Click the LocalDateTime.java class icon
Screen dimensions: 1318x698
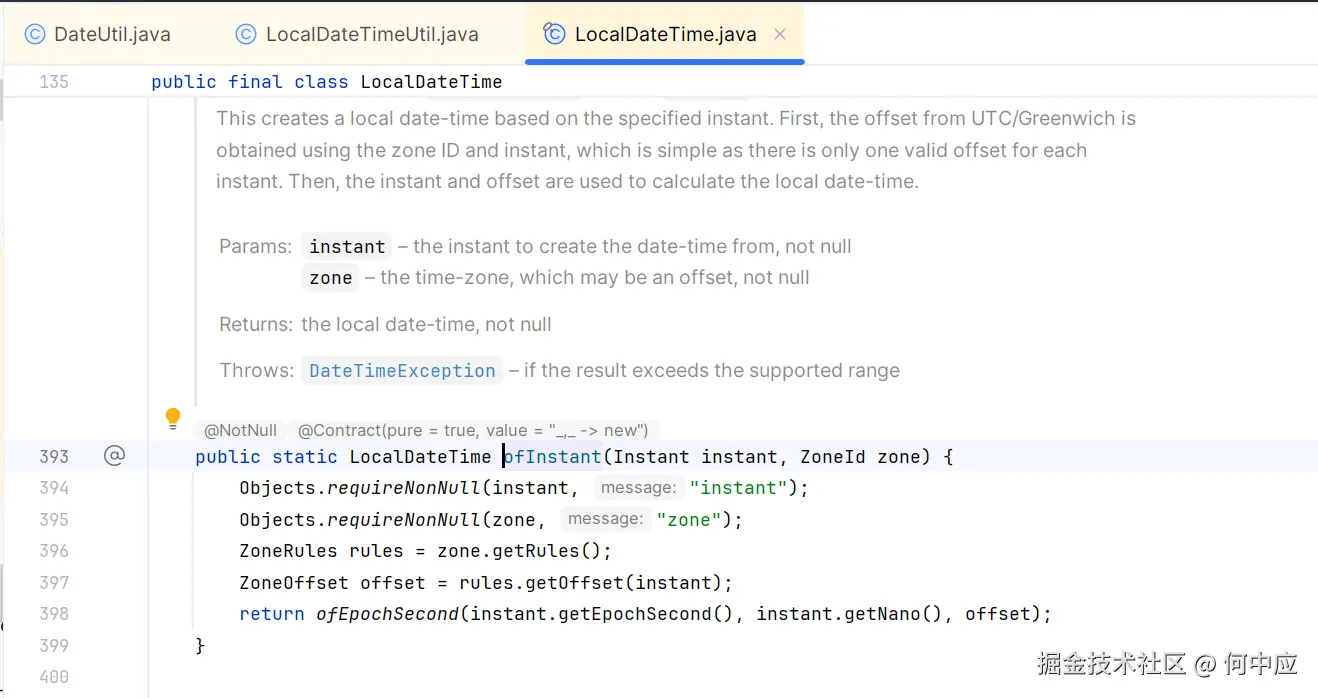[554, 34]
